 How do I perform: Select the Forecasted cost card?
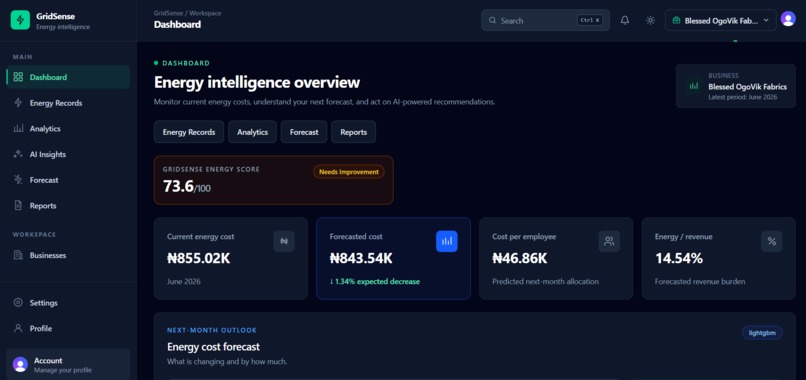coord(393,258)
